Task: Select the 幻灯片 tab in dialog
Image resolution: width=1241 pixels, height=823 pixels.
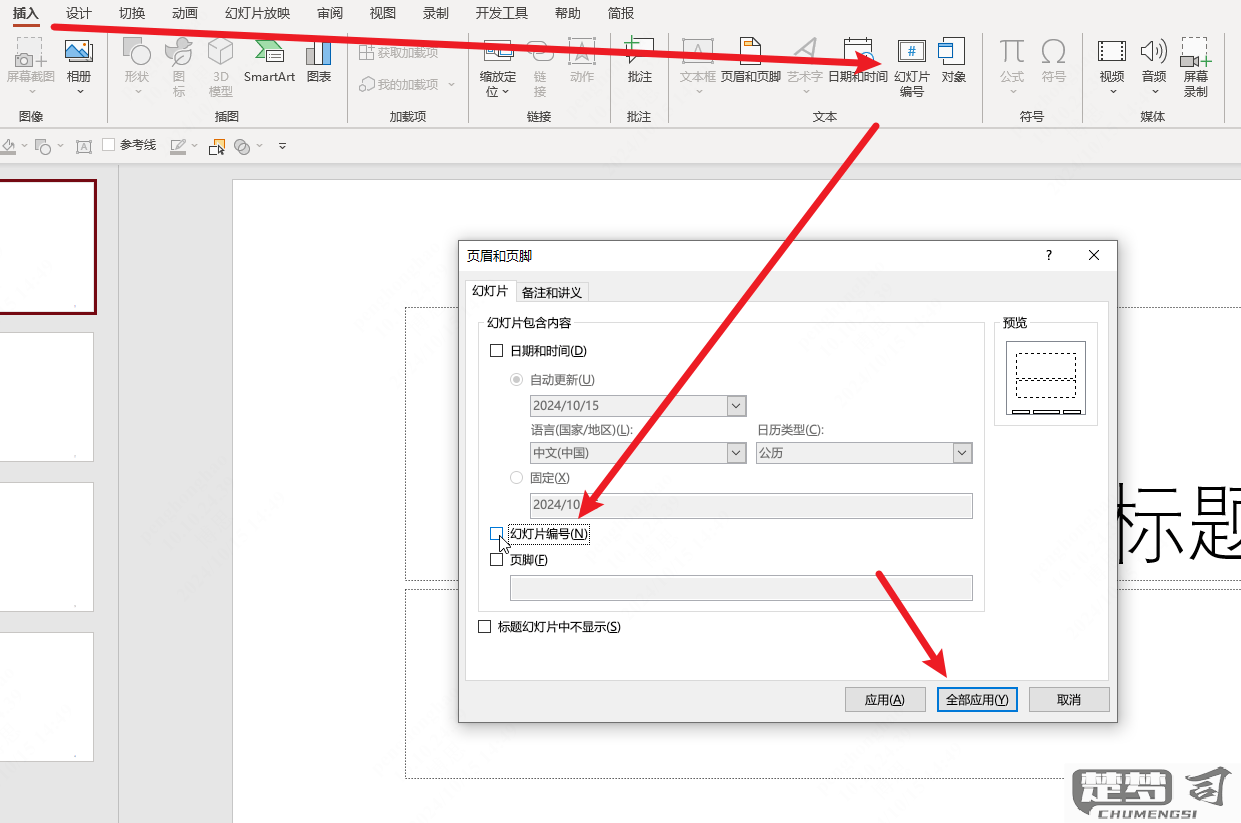Action: 490,291
